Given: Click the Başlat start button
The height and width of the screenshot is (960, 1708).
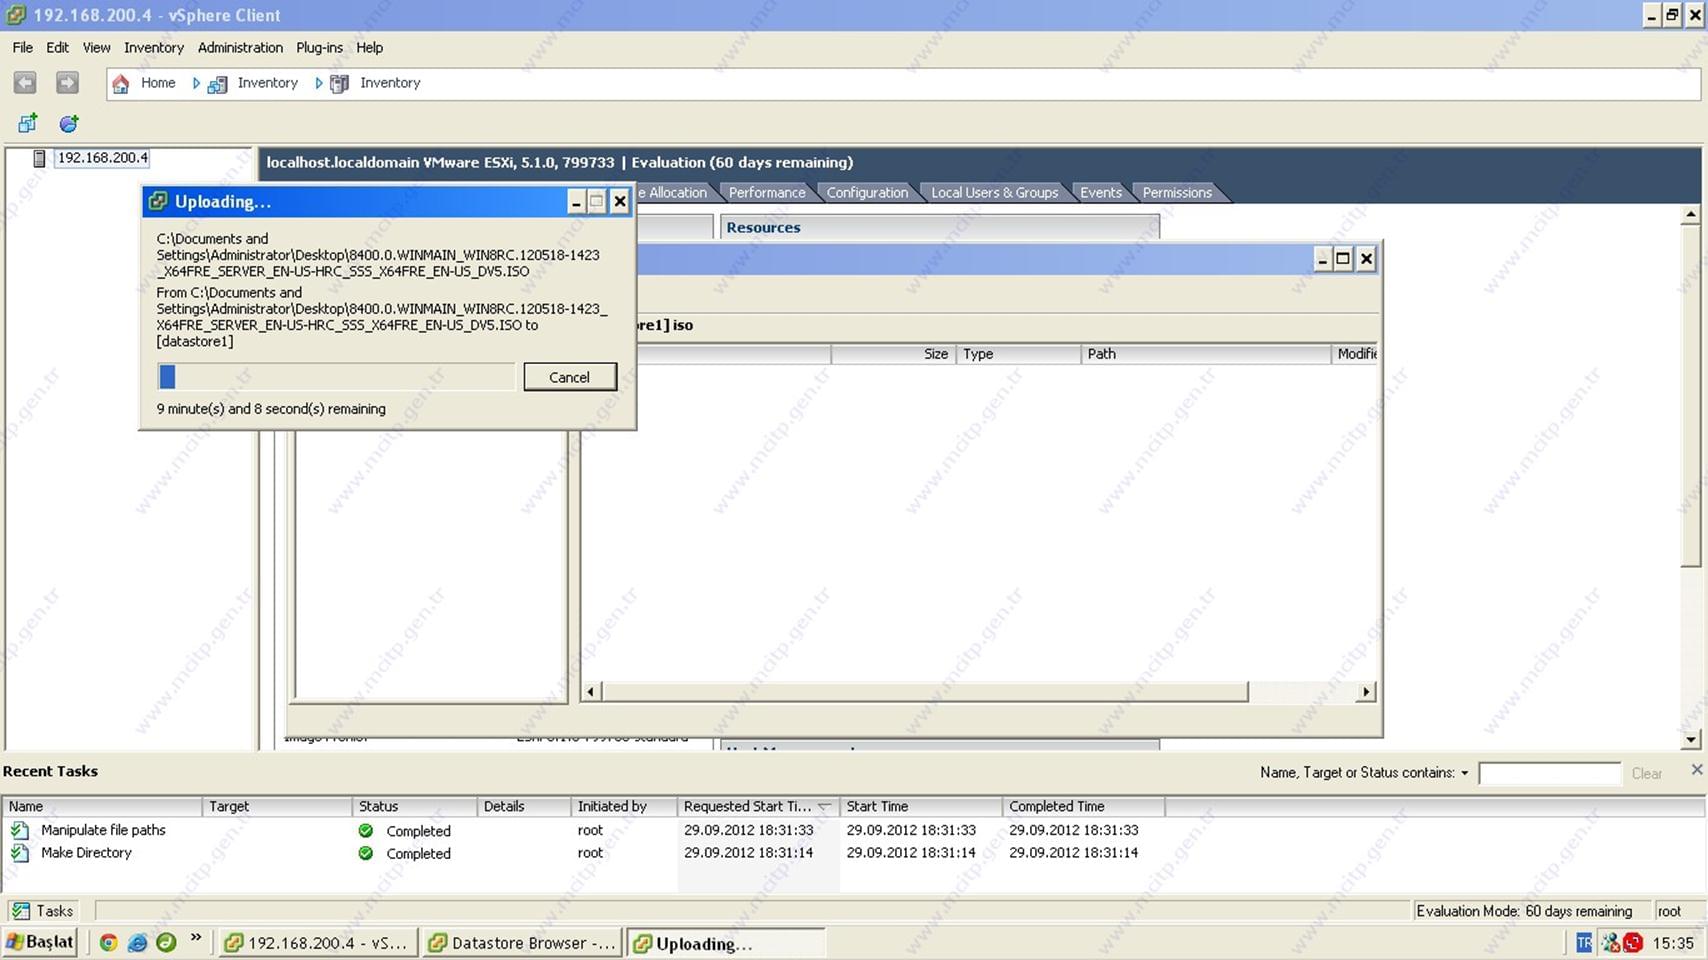Looking at the screenshot, I should [40, 942].
